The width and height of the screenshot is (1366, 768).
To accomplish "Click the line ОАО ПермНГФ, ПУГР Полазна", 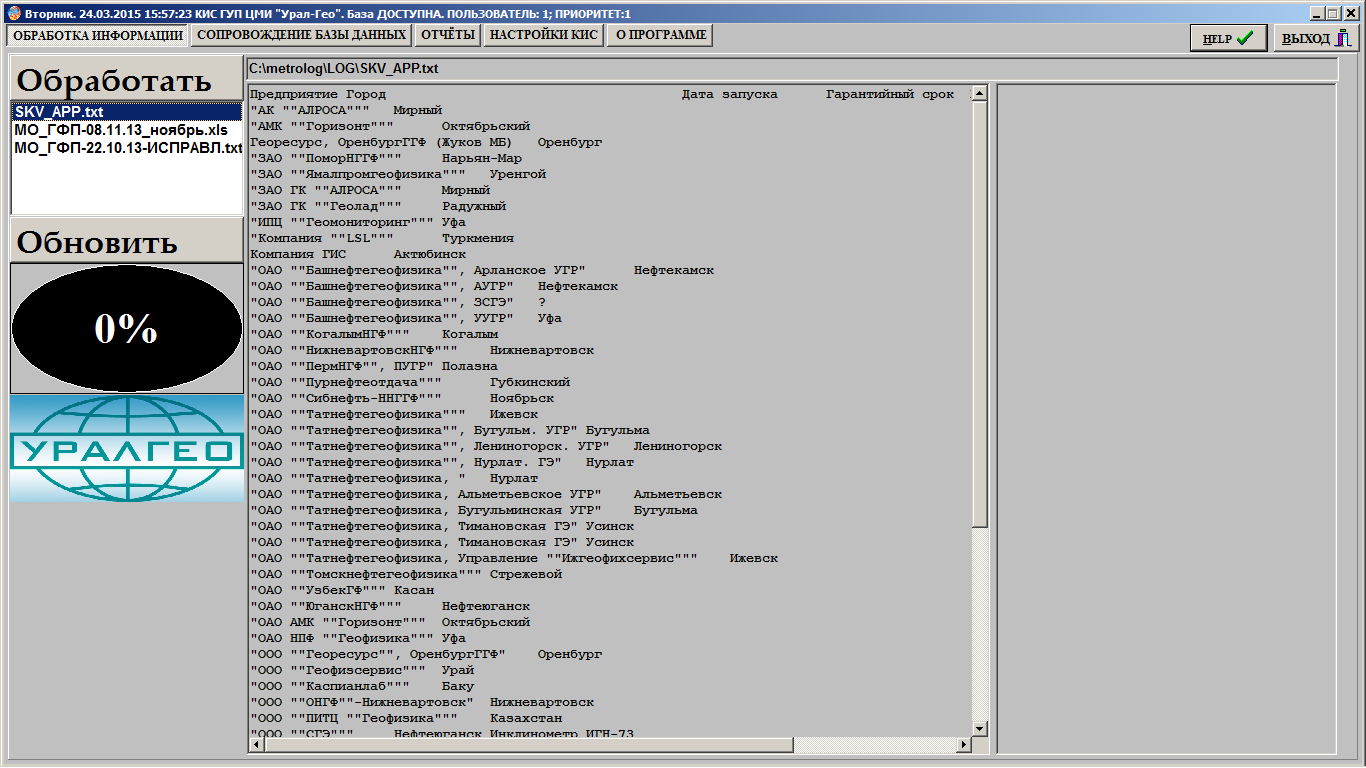I will pos(373,366).
